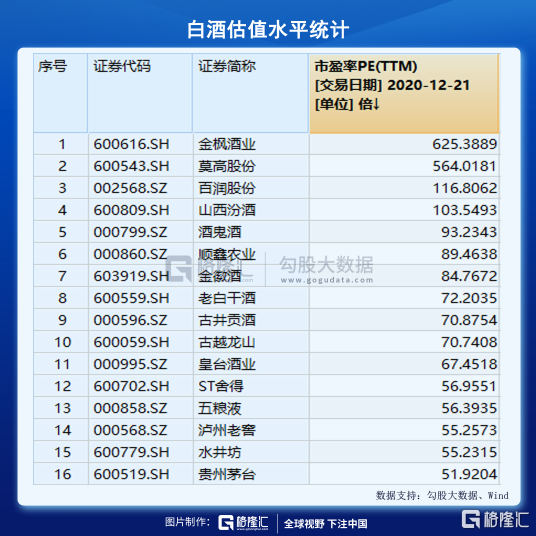The width and height of the screenshot is (536, 536).
Task: Select code cell 000799.SZ
Action: click(140, 232)
